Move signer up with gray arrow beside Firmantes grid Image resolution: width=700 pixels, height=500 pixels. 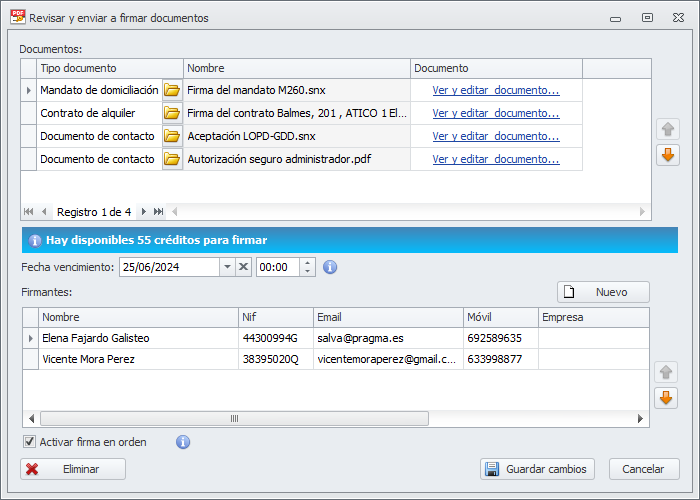[666, 372]
